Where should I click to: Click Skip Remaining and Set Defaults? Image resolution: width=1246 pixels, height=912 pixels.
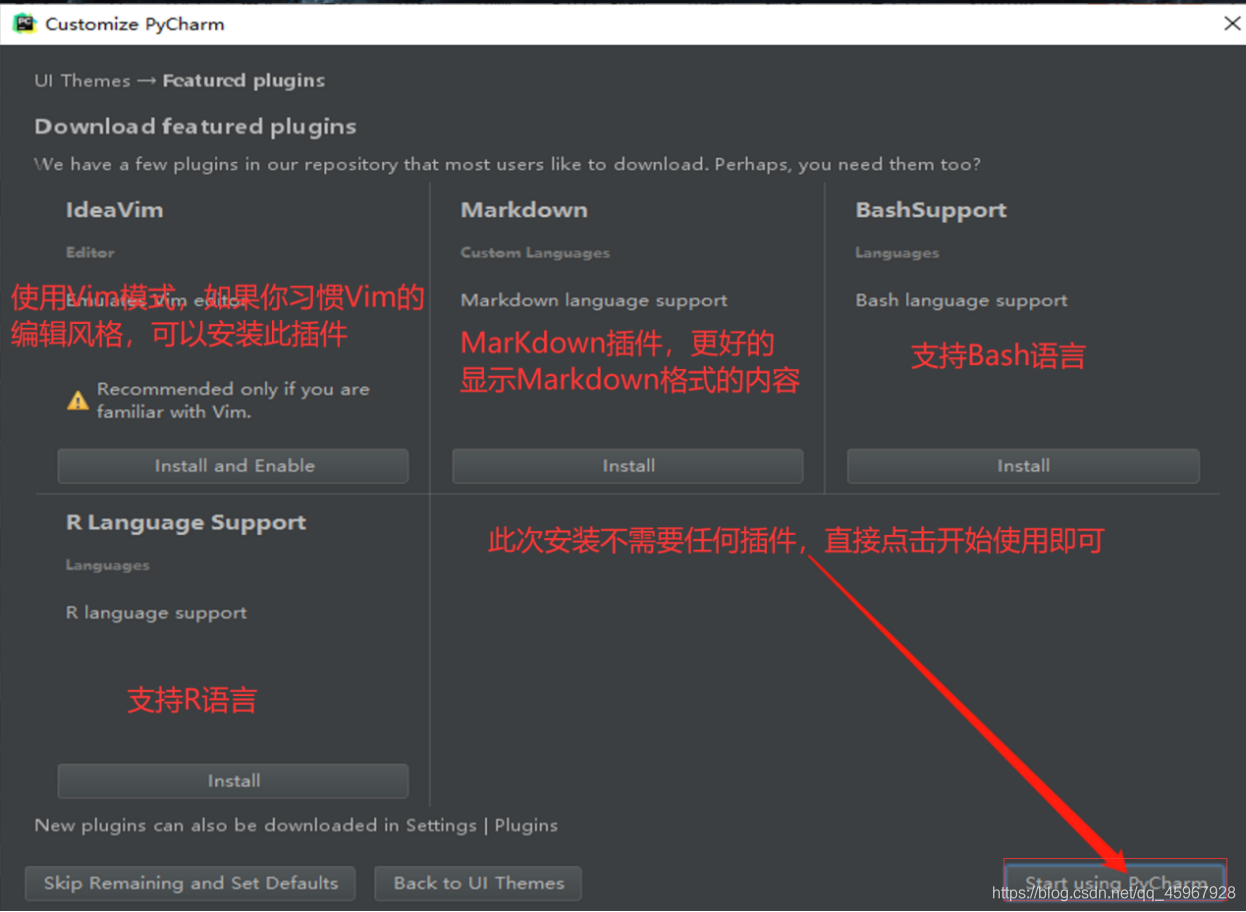pos(190,883)
